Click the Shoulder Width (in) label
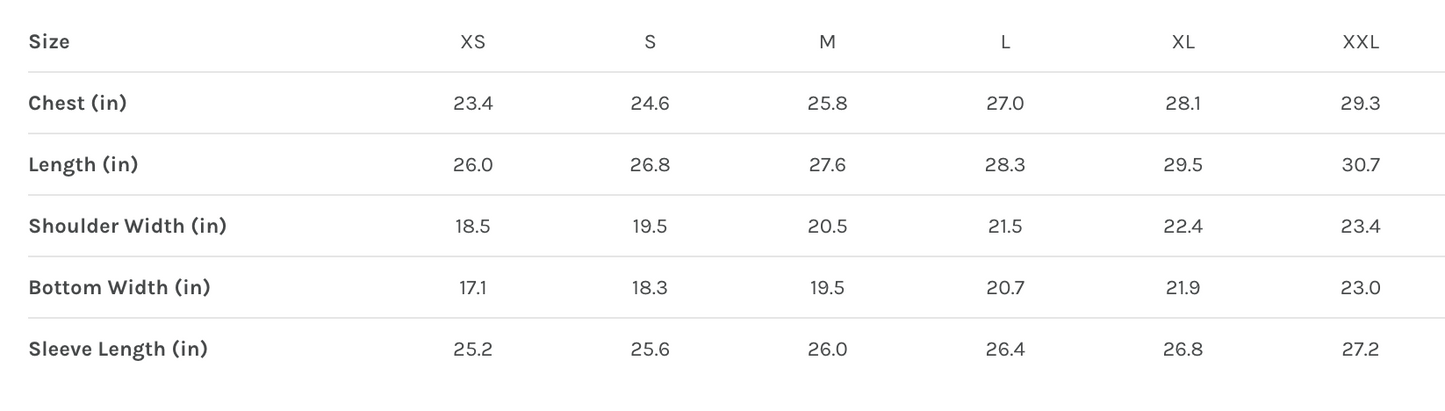1445x411 pixels. click(x=127, y=226)
